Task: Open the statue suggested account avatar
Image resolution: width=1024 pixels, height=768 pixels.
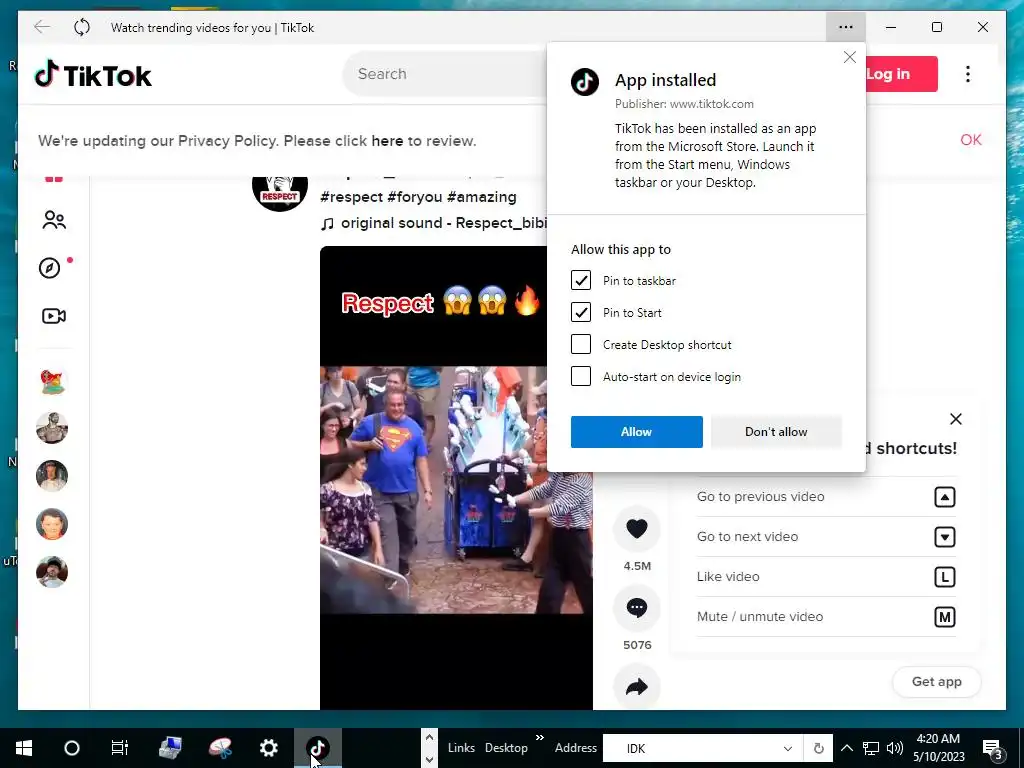Action: pos(52,428)
